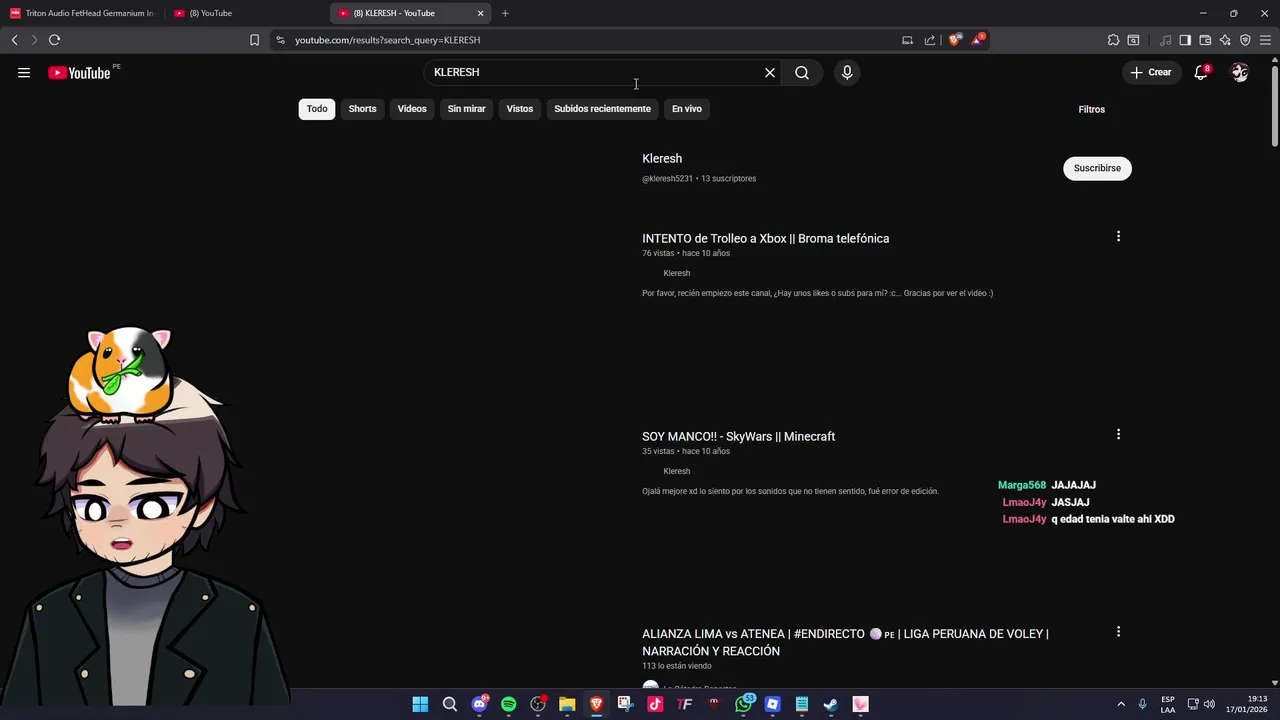Open Windows taskbar search
This screenshot has width=1280, height=720.
450,704
